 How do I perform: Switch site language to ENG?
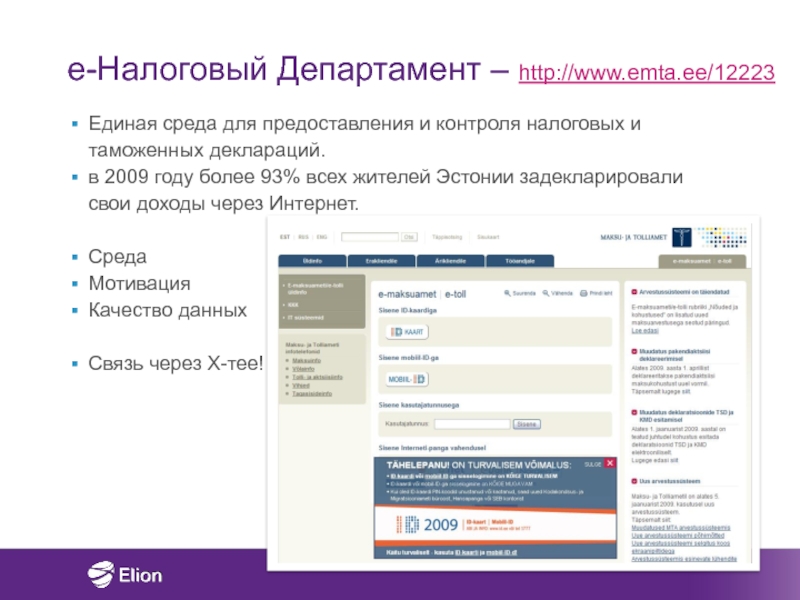pos(321,237)
